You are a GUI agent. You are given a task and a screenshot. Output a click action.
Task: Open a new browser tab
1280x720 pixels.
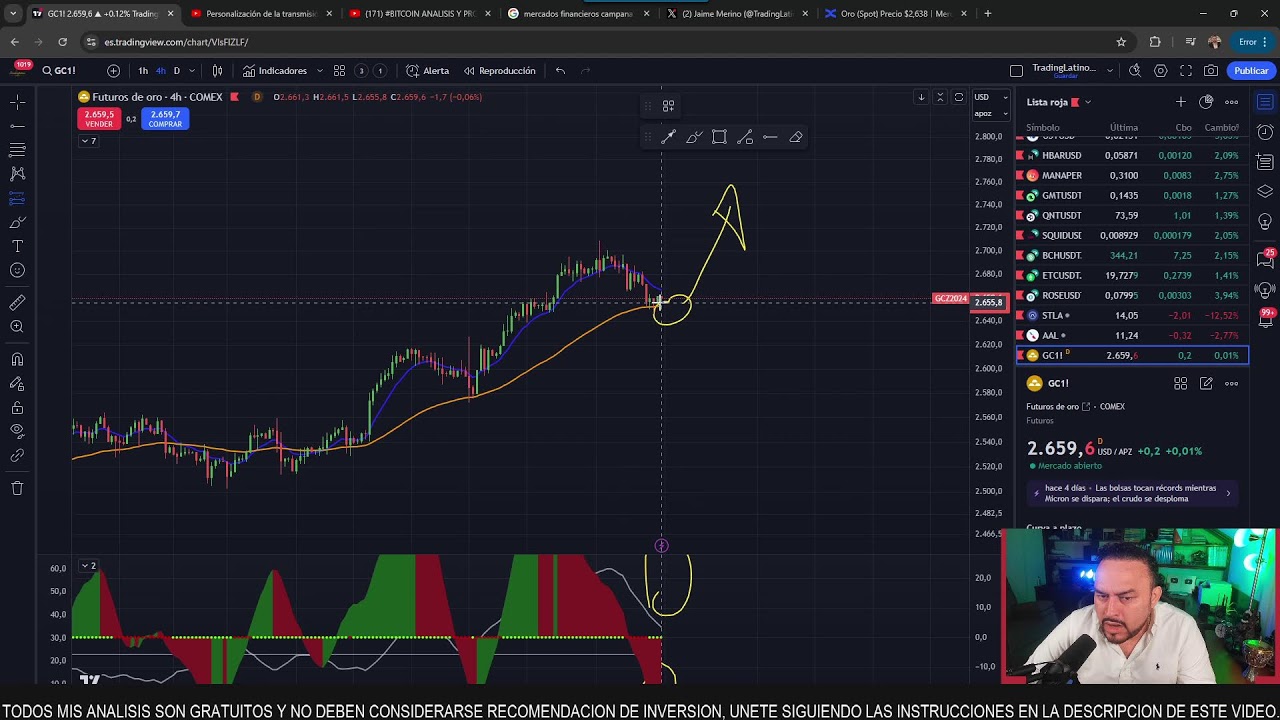[x=987, y=14]
